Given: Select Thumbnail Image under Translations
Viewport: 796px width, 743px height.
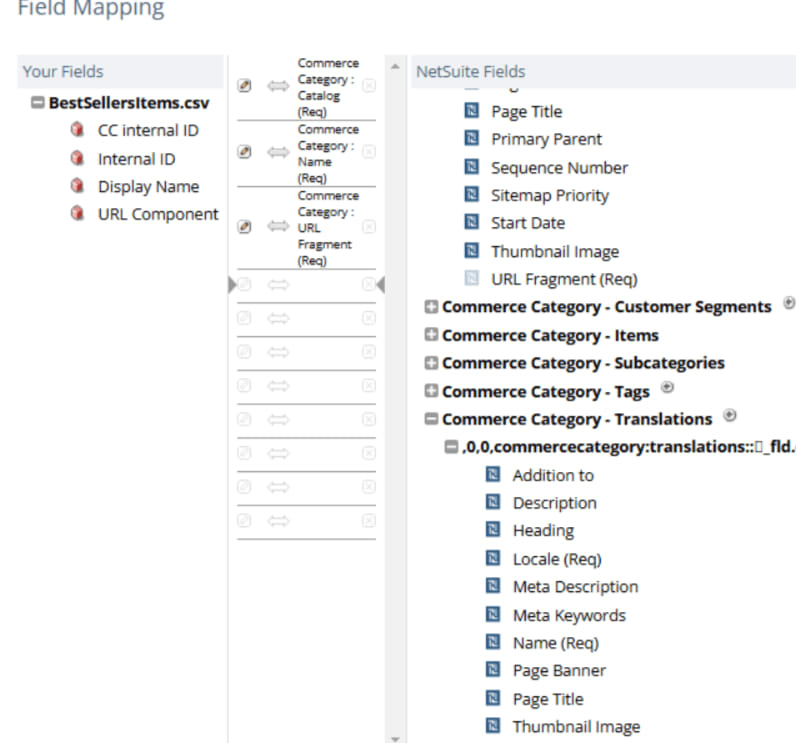Looking at the screenshot, I should 576,726.
